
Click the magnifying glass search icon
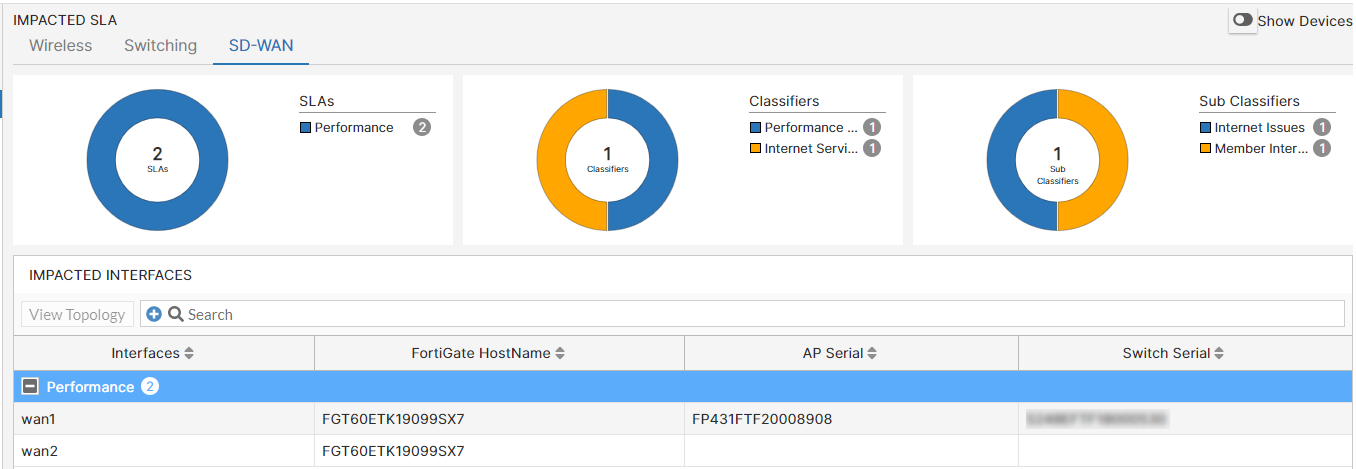tap(175, 314)
